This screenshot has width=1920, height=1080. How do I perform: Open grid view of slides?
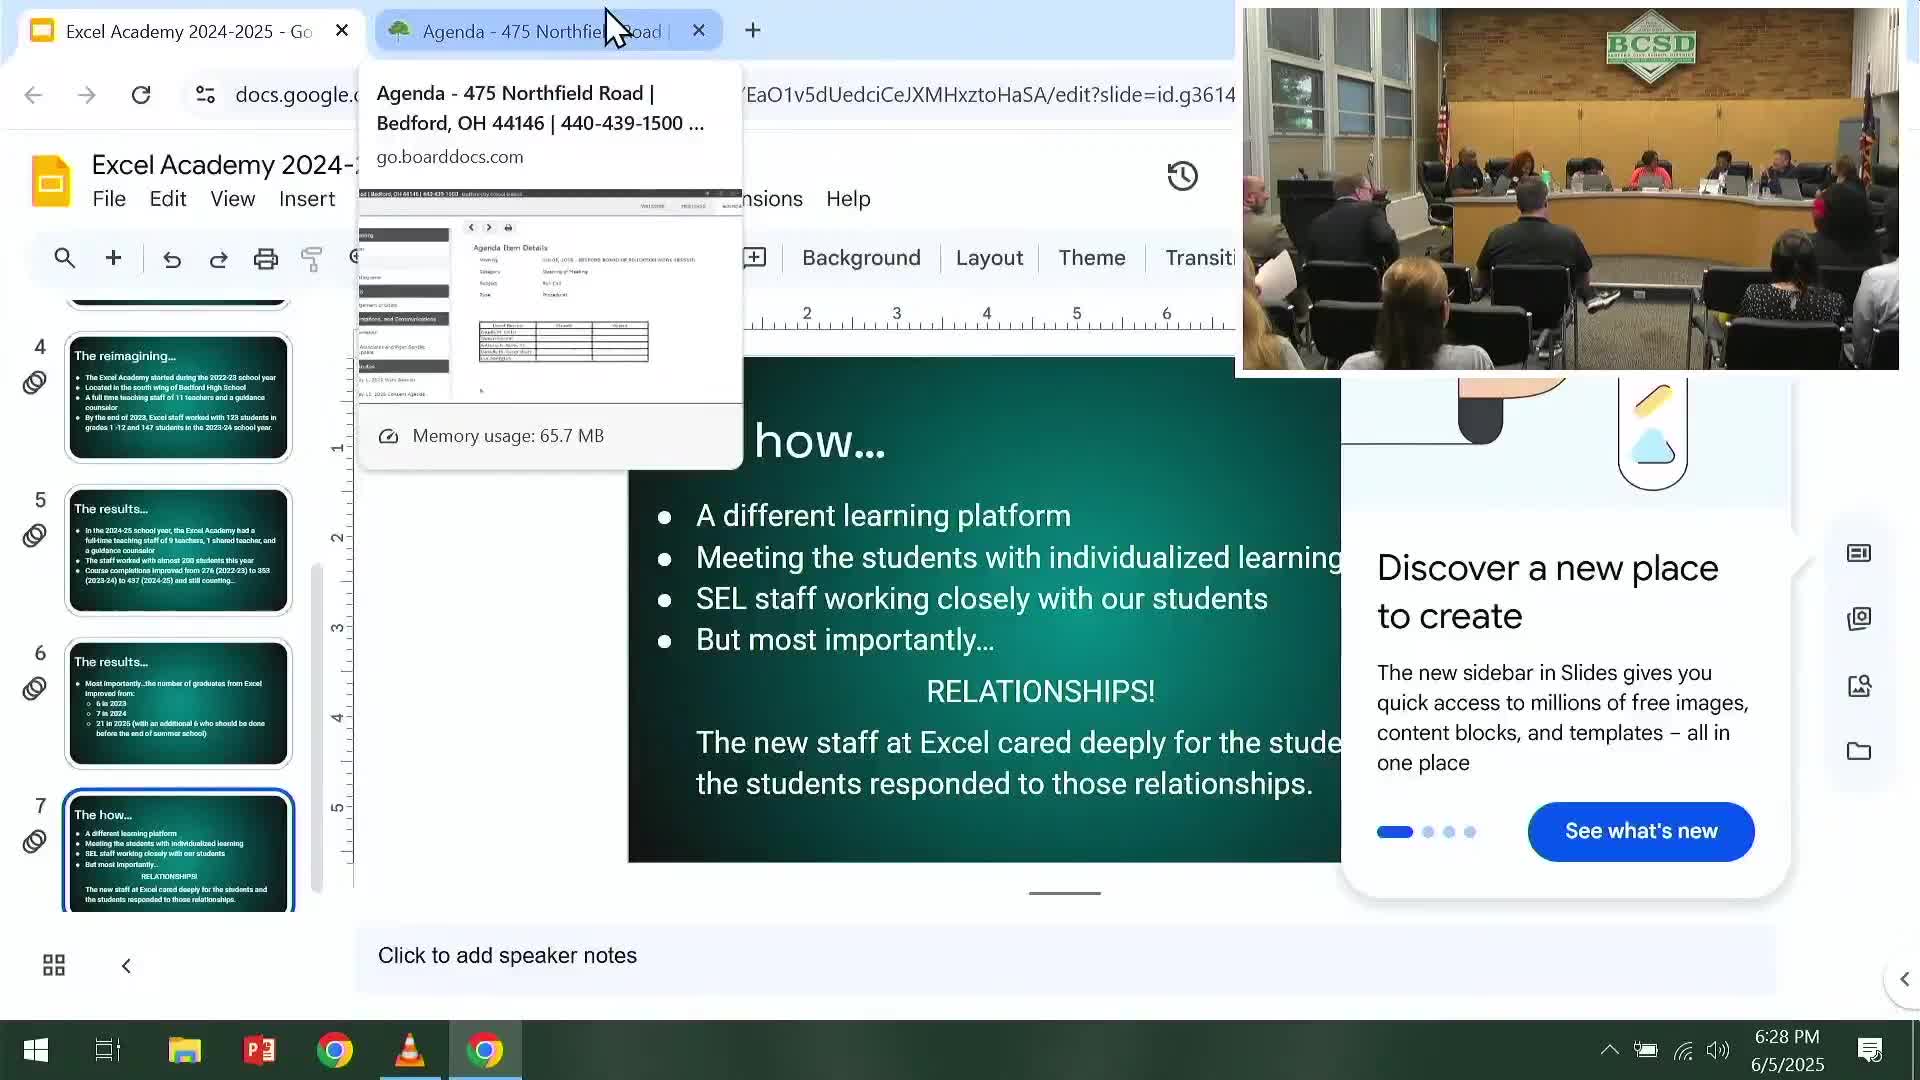[54, 965]
